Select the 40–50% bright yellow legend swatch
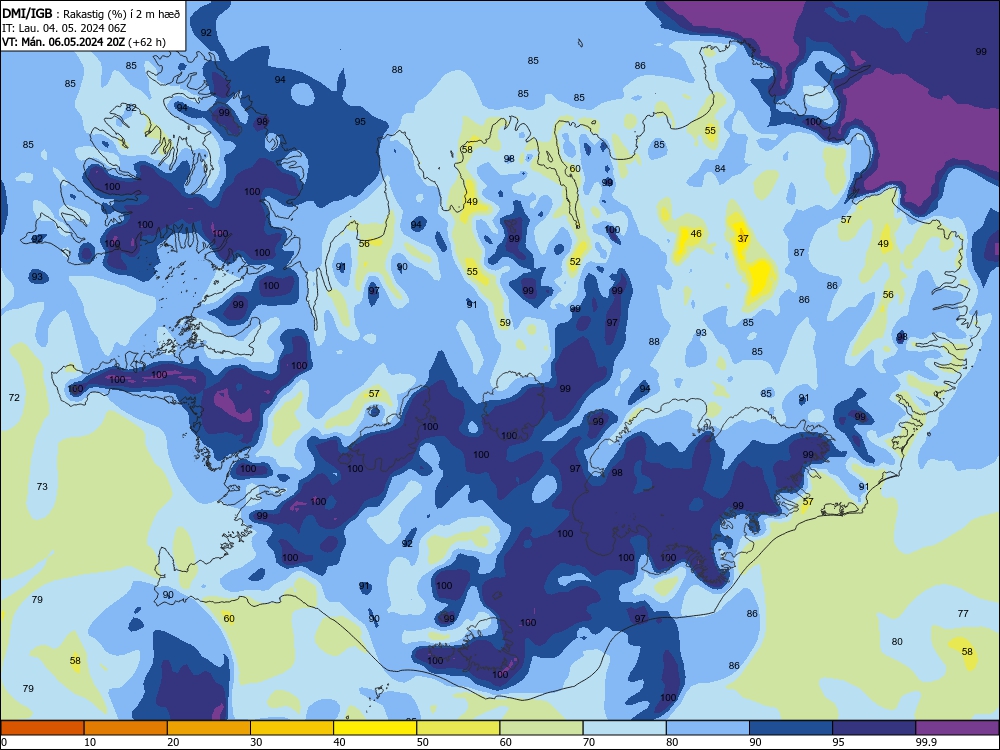Viewport: 1000px width, 750px height. pos(375,728)
